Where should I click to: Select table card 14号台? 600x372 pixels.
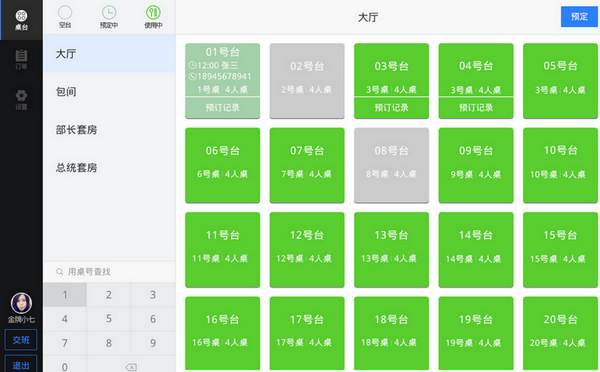(x=476, y=250)
